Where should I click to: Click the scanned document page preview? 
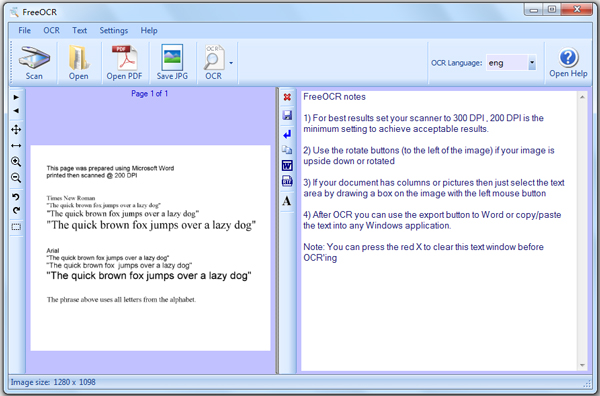150,248
